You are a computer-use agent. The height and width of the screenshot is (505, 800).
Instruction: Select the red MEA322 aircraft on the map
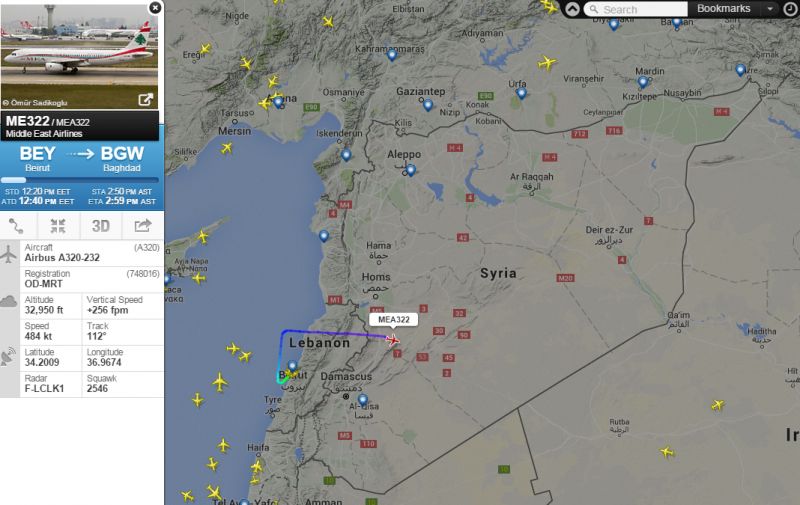(392, 340)
